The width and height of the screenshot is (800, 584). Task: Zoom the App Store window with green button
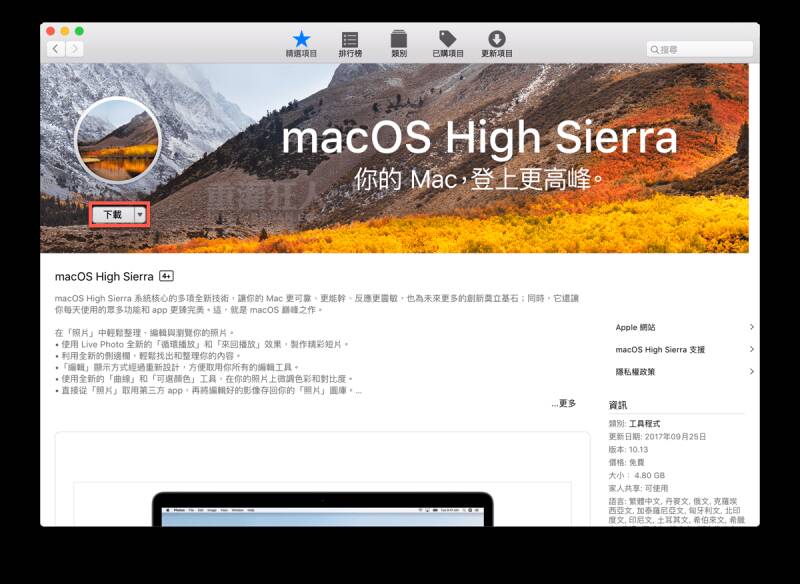coord(79,31)
